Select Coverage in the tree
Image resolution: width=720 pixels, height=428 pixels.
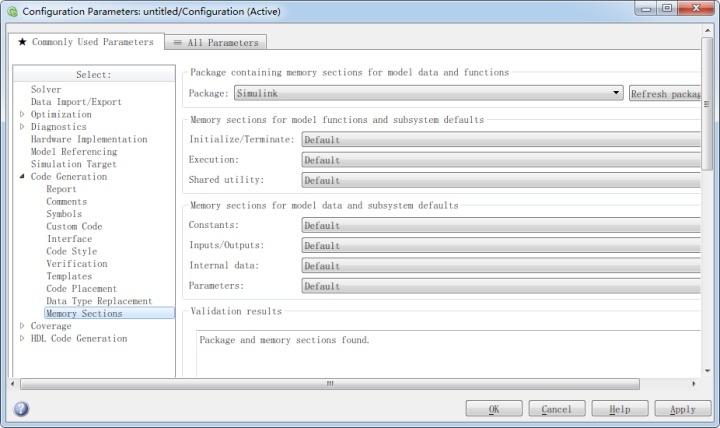[x=51, y=326]
